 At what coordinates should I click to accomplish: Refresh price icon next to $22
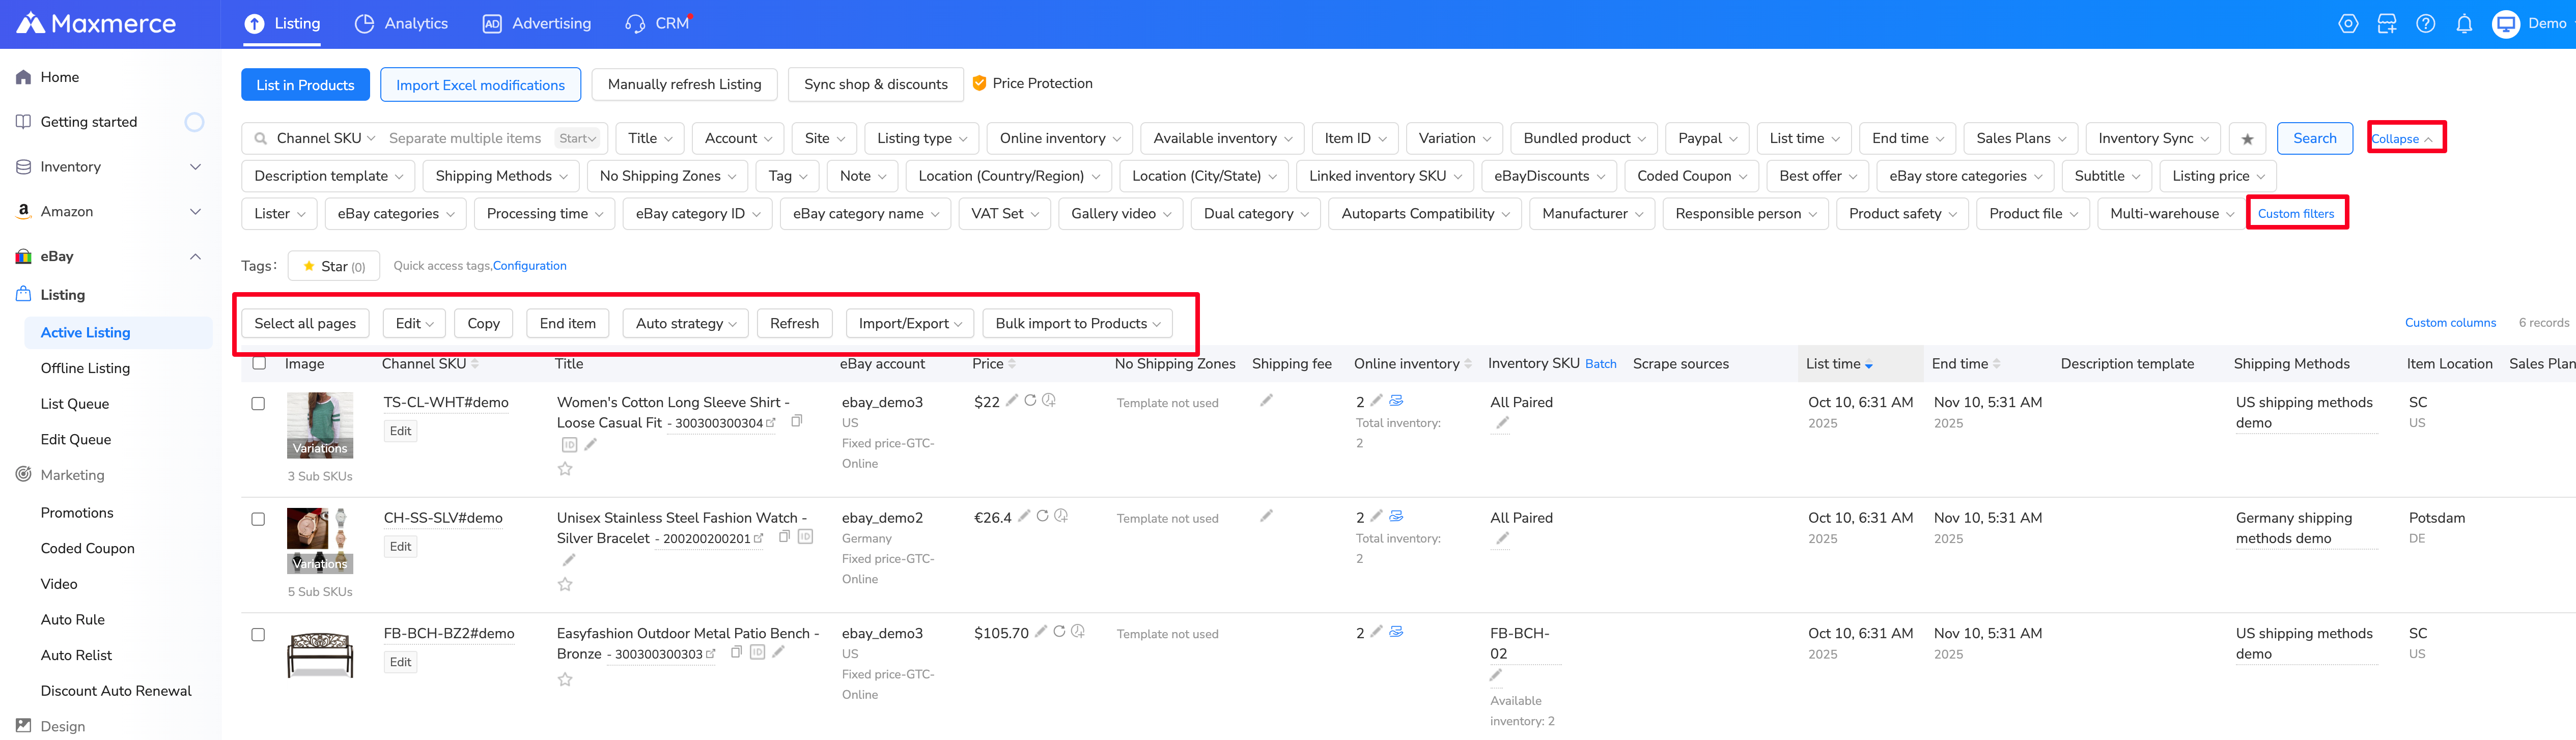pyautogui.click(x=1030, y=400)
